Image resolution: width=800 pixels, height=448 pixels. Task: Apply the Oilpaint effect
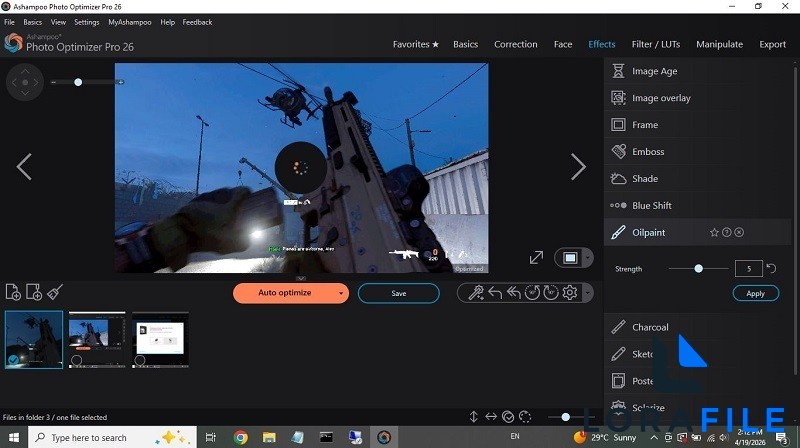coord(756,293)
